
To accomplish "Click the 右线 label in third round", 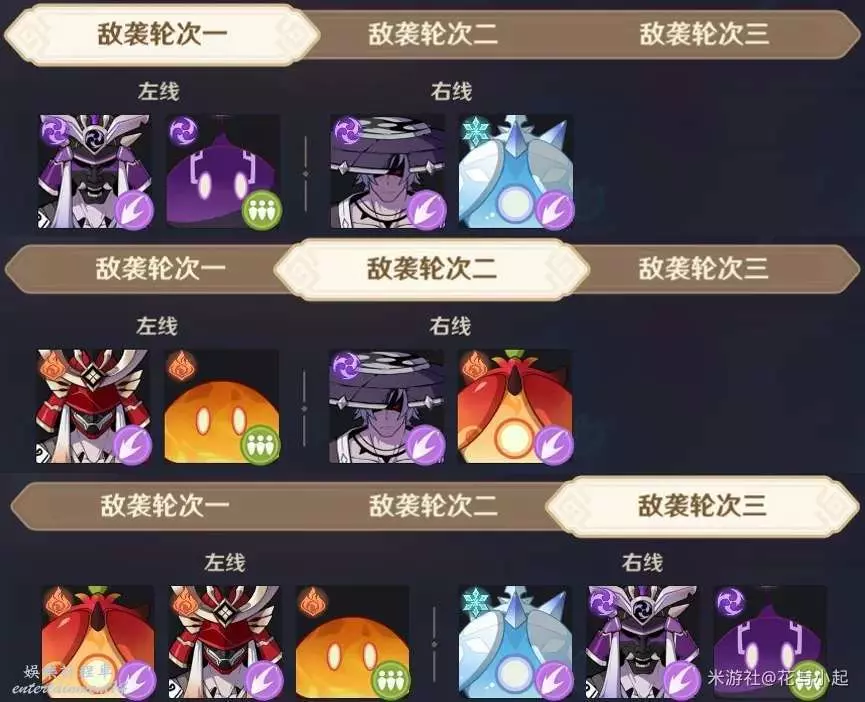I will pos(642,562).
